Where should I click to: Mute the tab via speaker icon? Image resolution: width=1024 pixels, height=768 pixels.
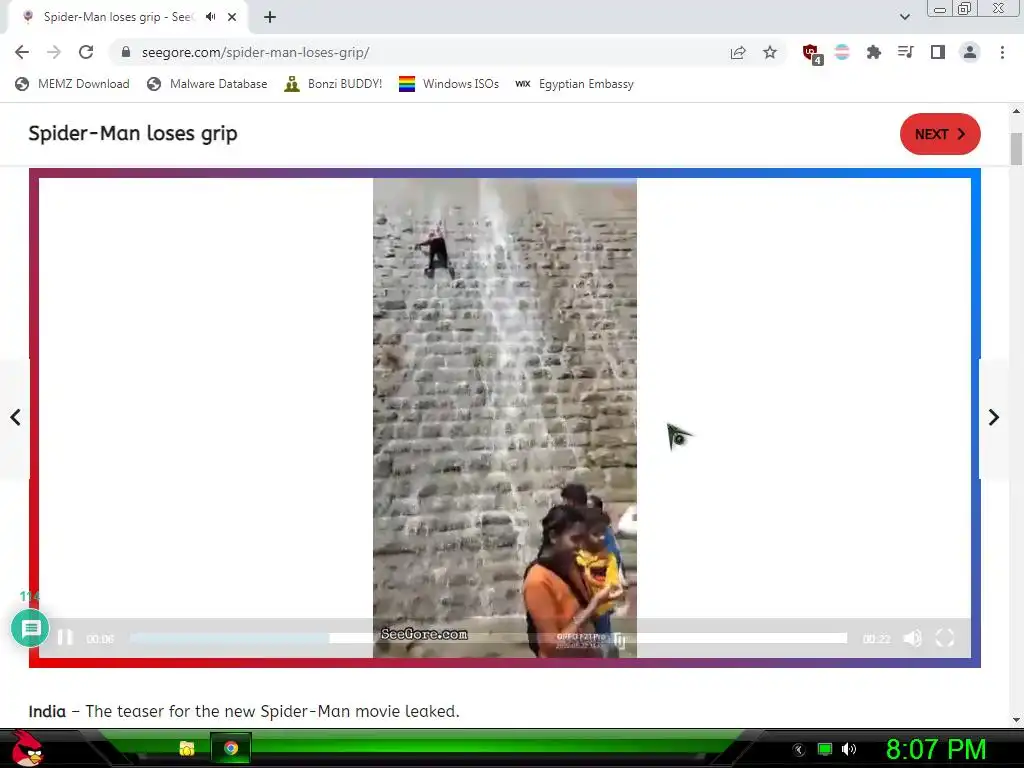click(x=210, y=17)
